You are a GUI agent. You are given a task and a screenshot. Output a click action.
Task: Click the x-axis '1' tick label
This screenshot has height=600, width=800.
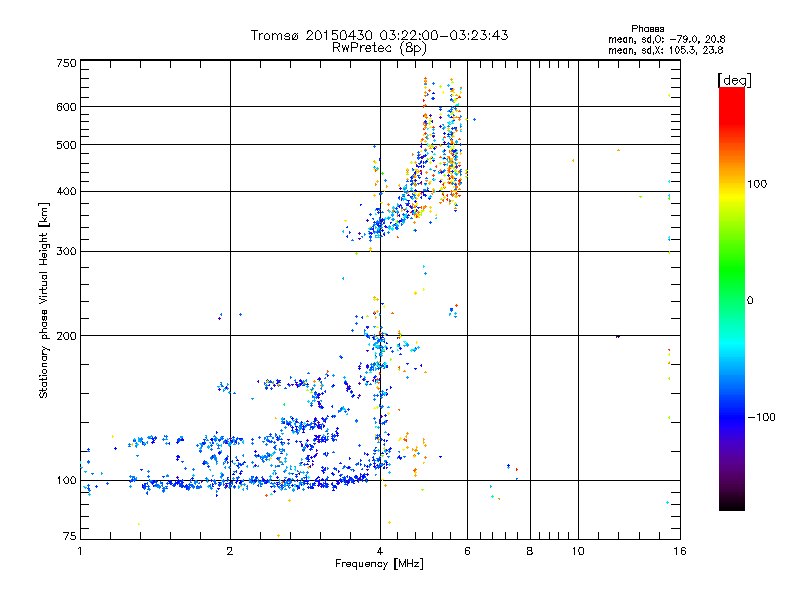click(x=80, y=551)
